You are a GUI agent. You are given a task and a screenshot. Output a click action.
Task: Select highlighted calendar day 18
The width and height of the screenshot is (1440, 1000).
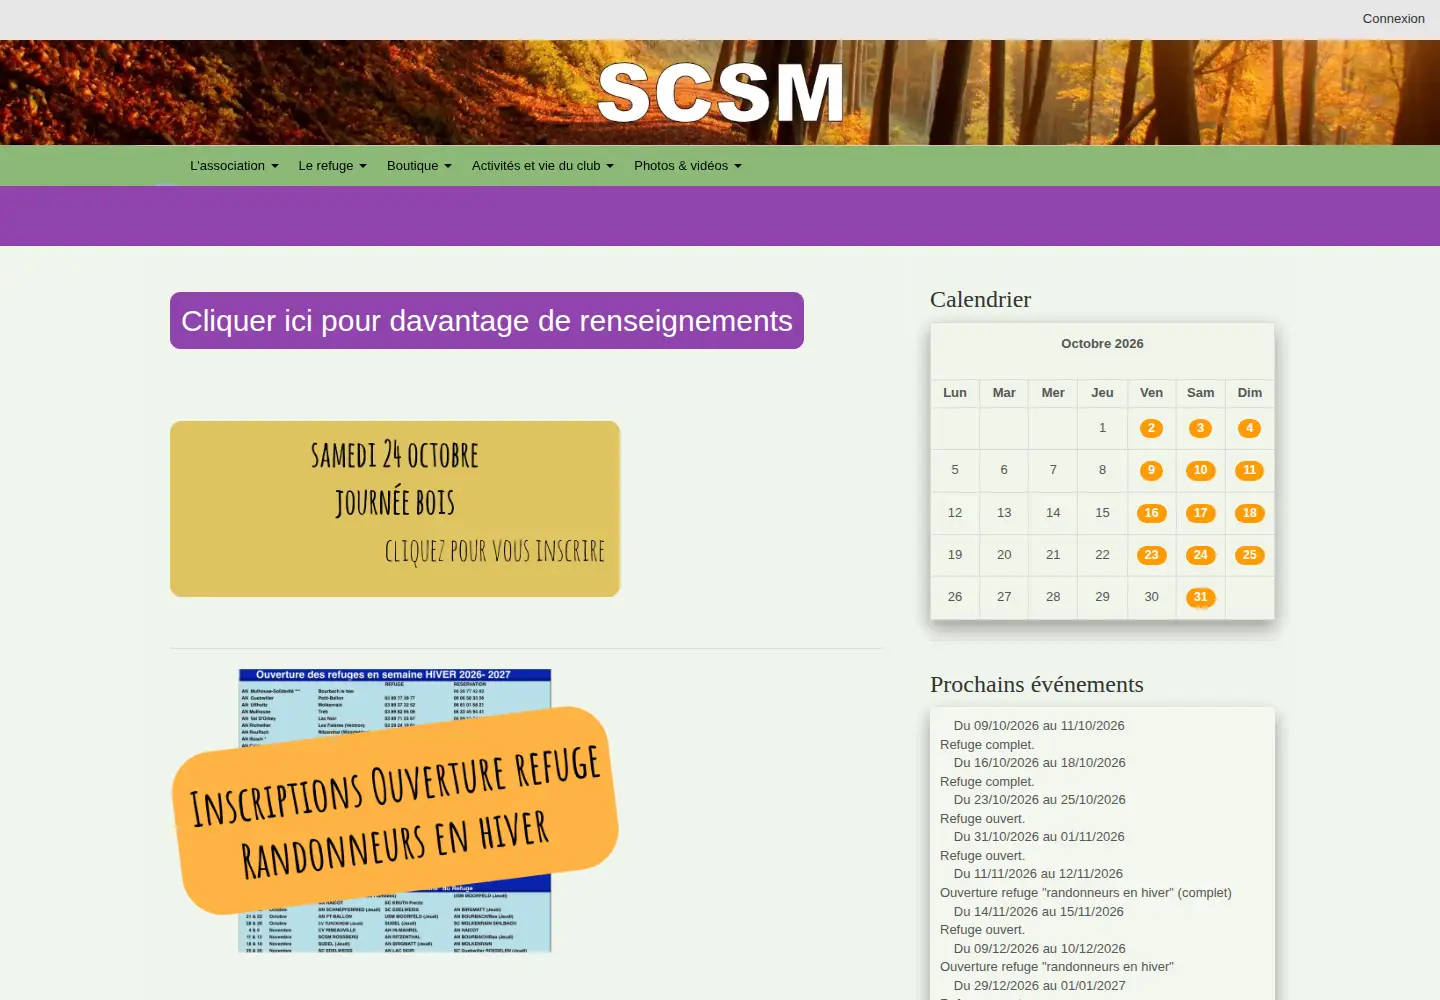(1249, 513)
